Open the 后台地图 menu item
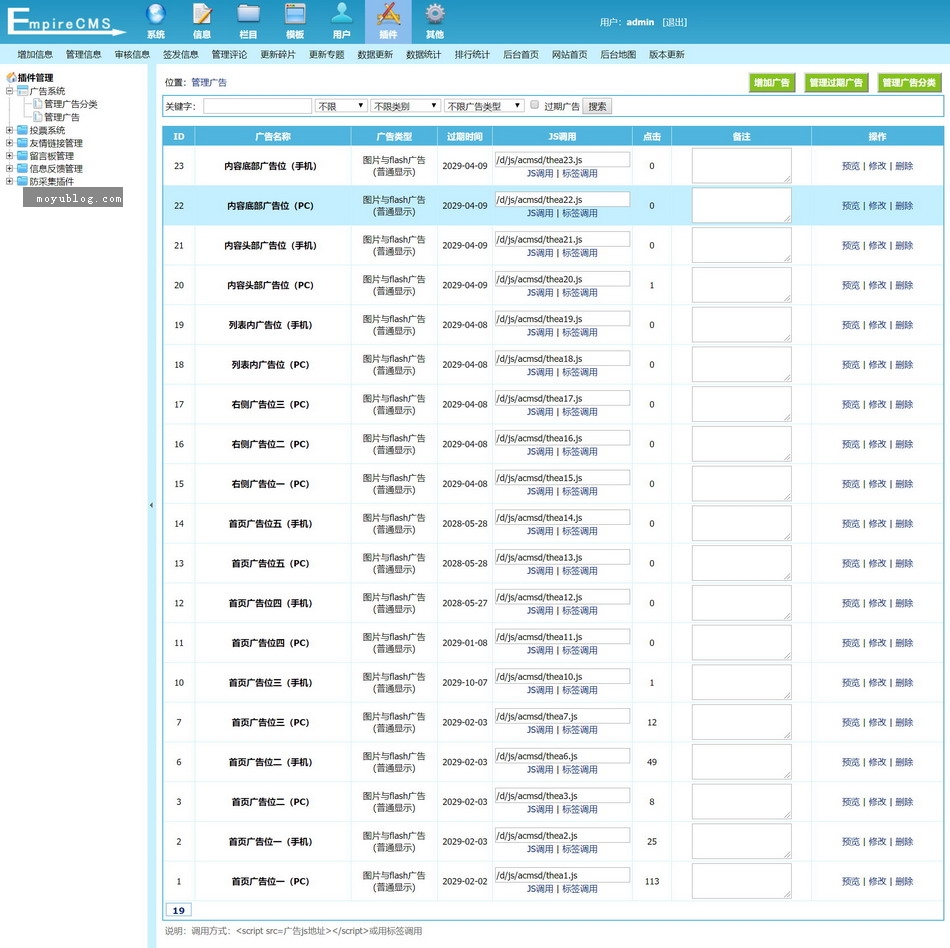This screenshot has height=948, width=950. coord(618,55)
